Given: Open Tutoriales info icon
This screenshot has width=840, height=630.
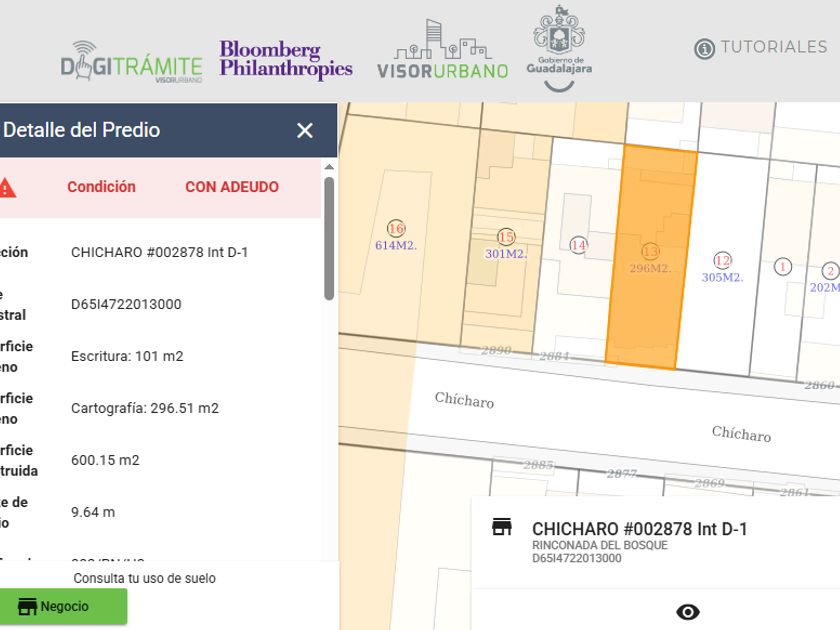Looking at the screenshot, I should tap(704, 49).
